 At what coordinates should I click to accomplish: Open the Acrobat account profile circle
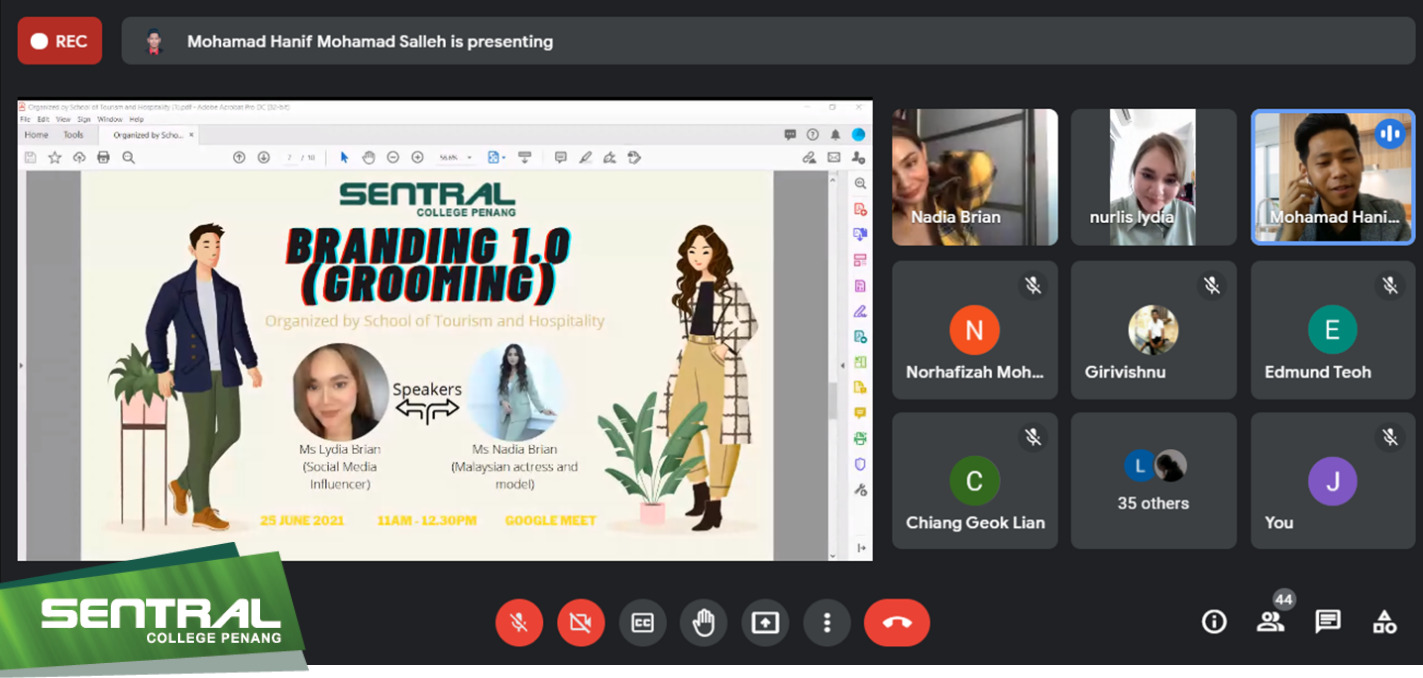pos(858,135)
